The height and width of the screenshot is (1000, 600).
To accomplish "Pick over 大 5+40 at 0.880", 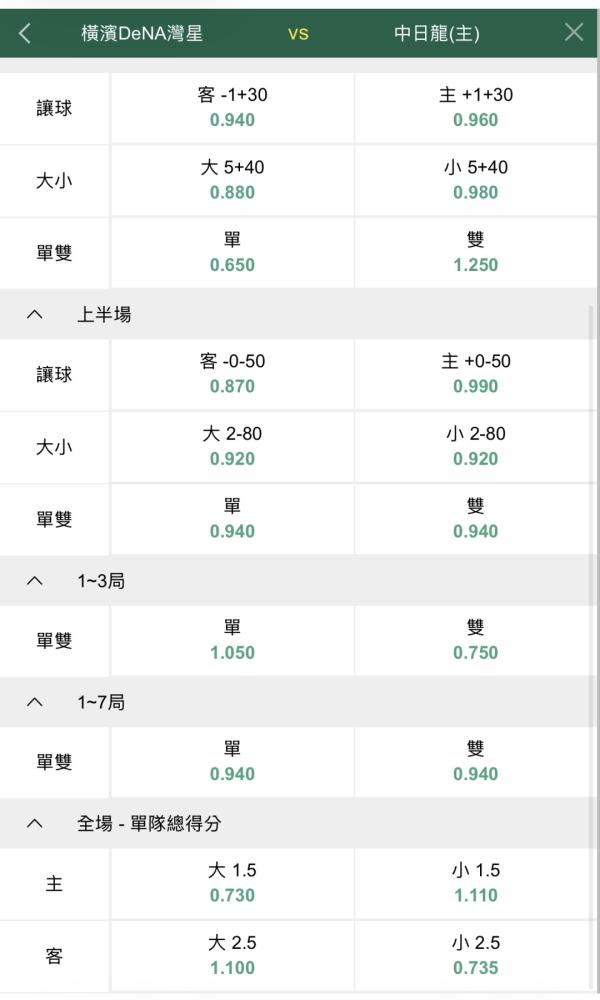I will point(232,180).
